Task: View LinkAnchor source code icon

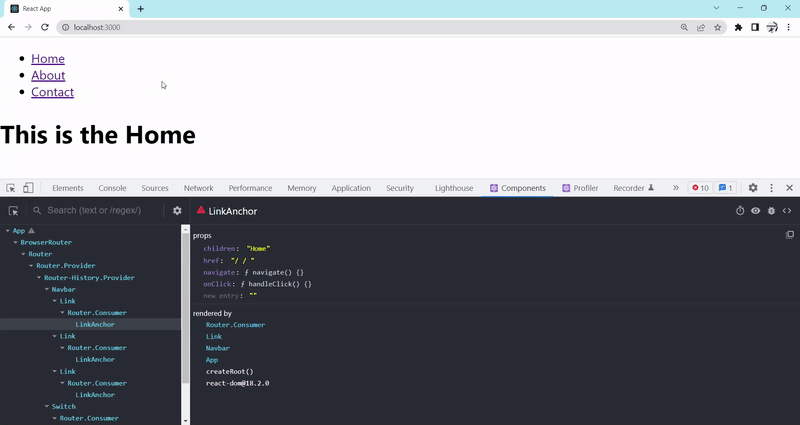Action: [x=787, y=211]
